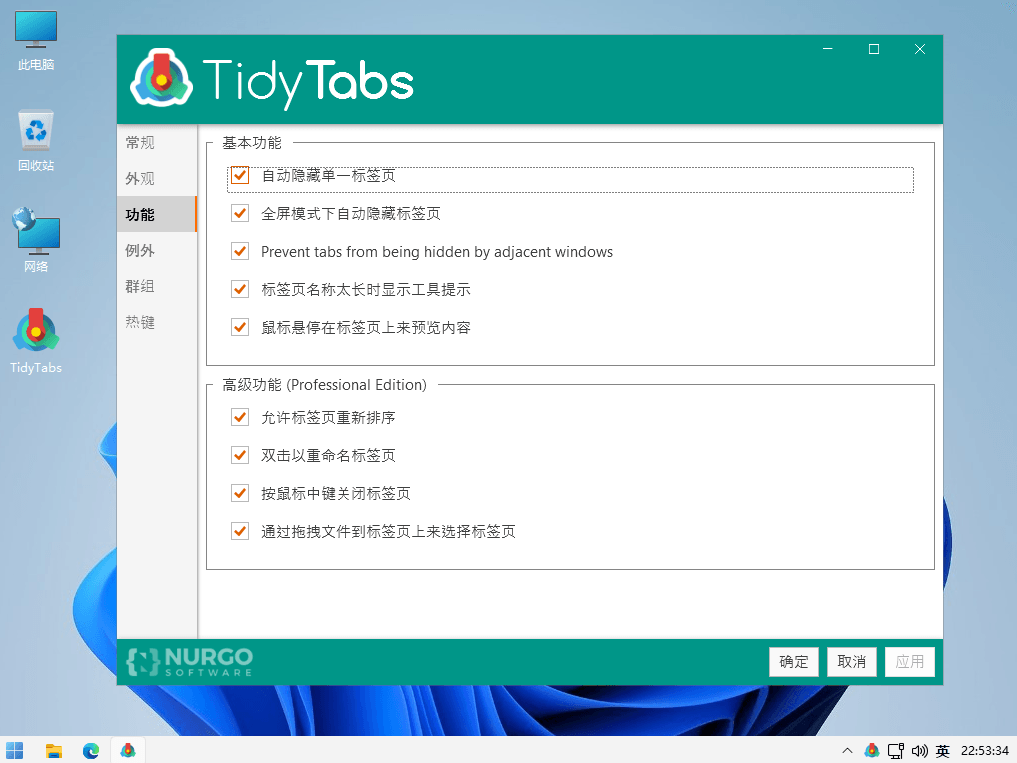Viewport: 1017px width, 763px height.
Task: Select TidyTabs taskbar button
Action: click(x=128, y=750)
